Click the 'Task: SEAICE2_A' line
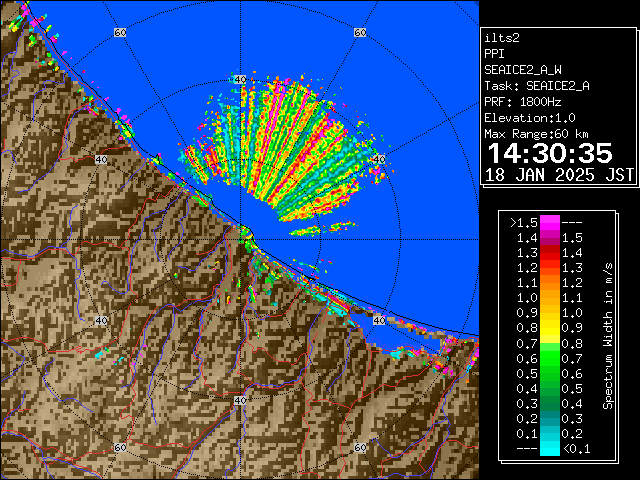The width and height of the screenshot is (640, 480). click(x=537, y=86)
